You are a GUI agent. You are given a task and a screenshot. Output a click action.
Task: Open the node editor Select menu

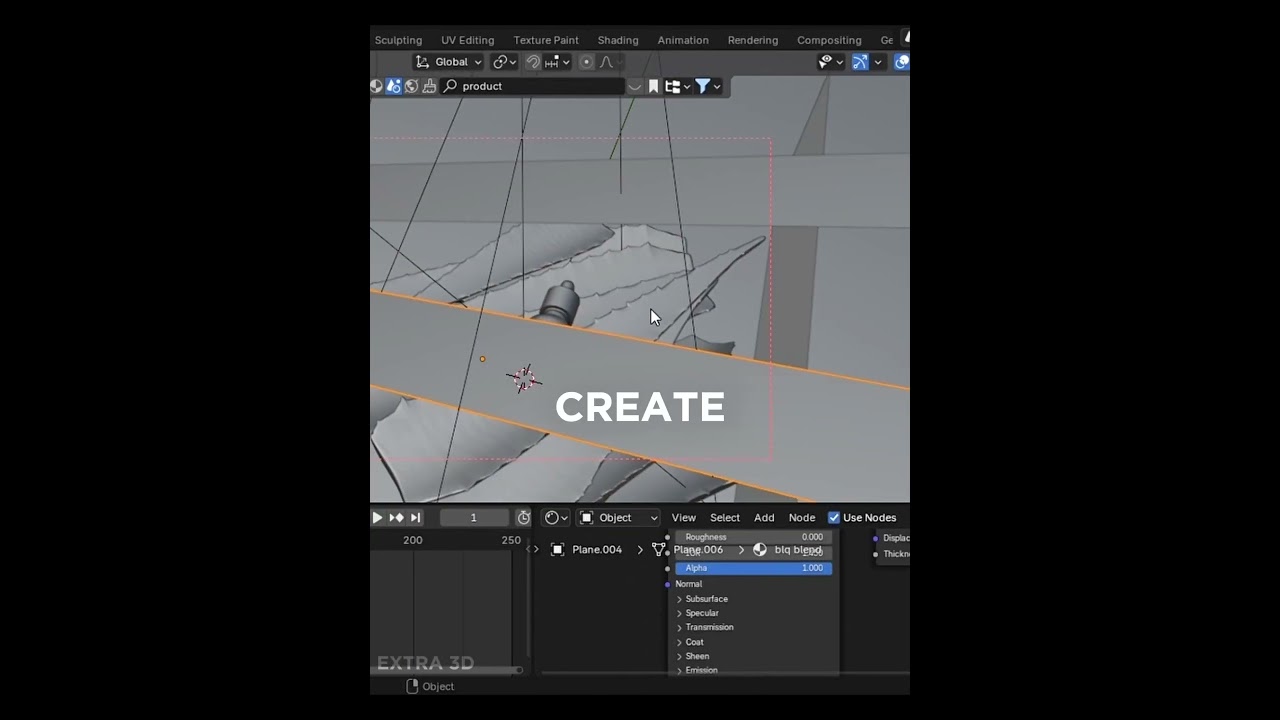click(725, 517)
